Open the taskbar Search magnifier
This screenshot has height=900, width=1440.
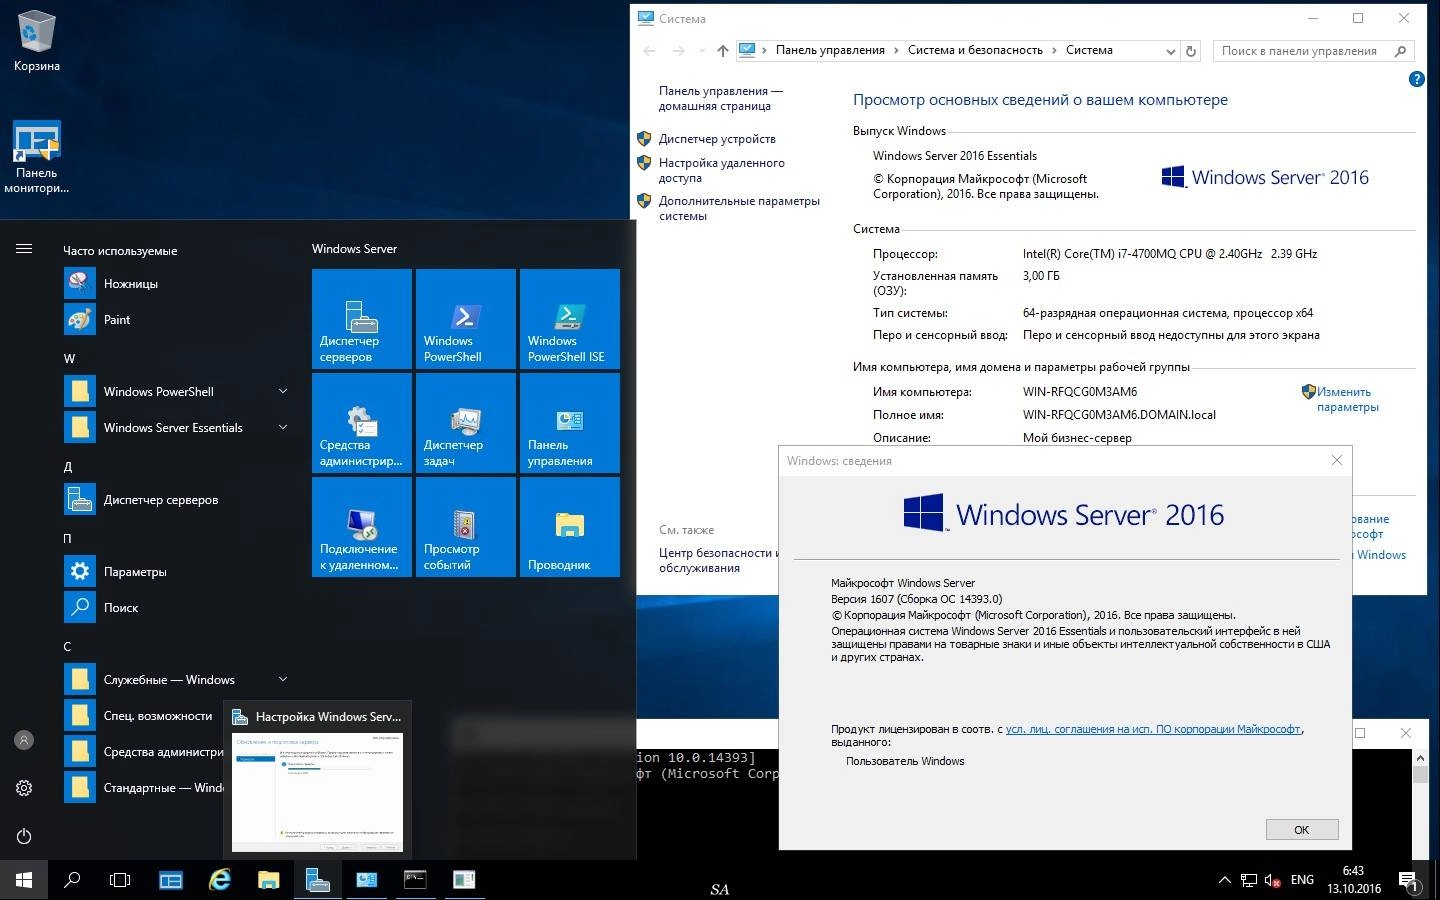tap(72, 880)
